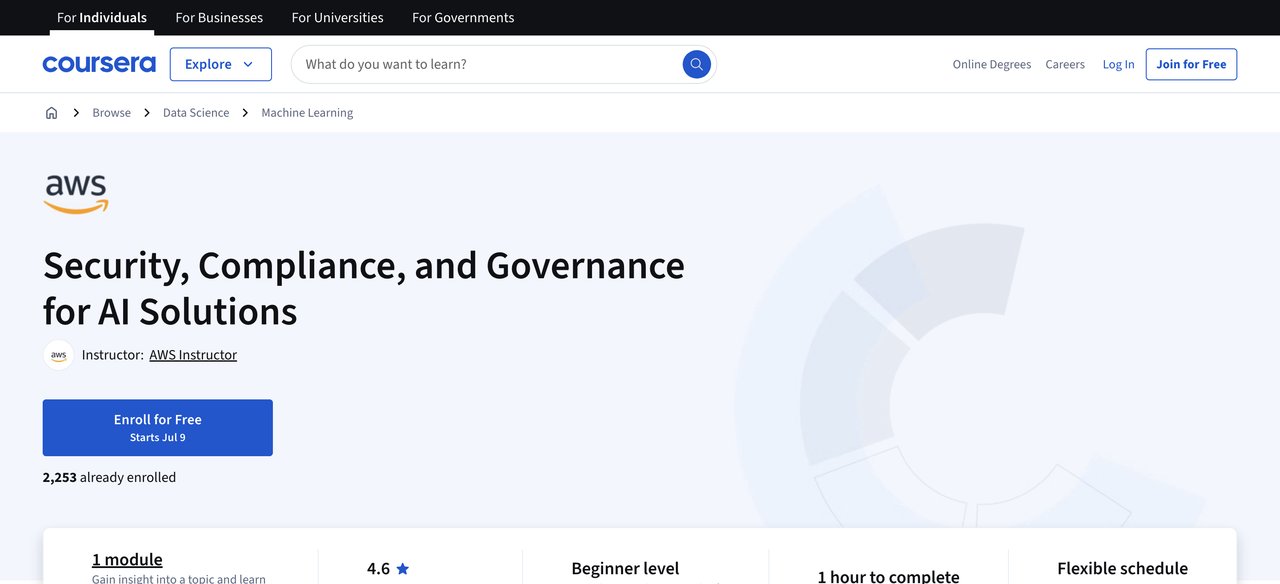The height and width of the screenshot is (584, 1280).
Task: Click the breadcrumb chevron after Browse
Action: [x=146, y=112]
